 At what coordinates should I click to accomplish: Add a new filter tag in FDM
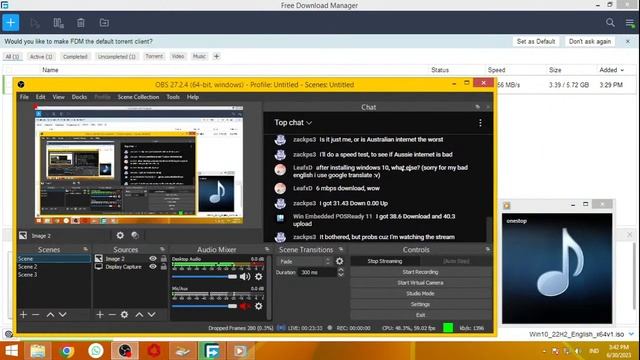[217, 56]
